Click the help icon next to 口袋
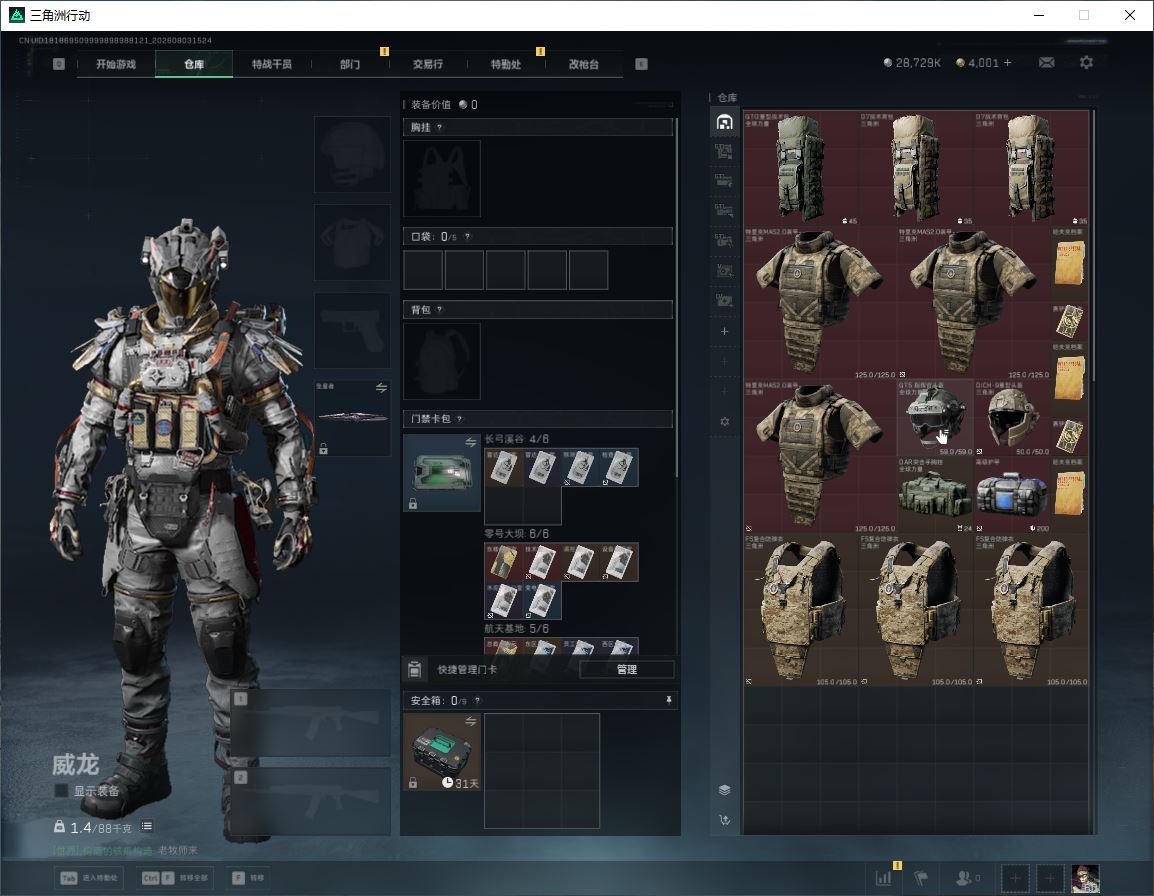1154x896 pixels. [467, 236]
